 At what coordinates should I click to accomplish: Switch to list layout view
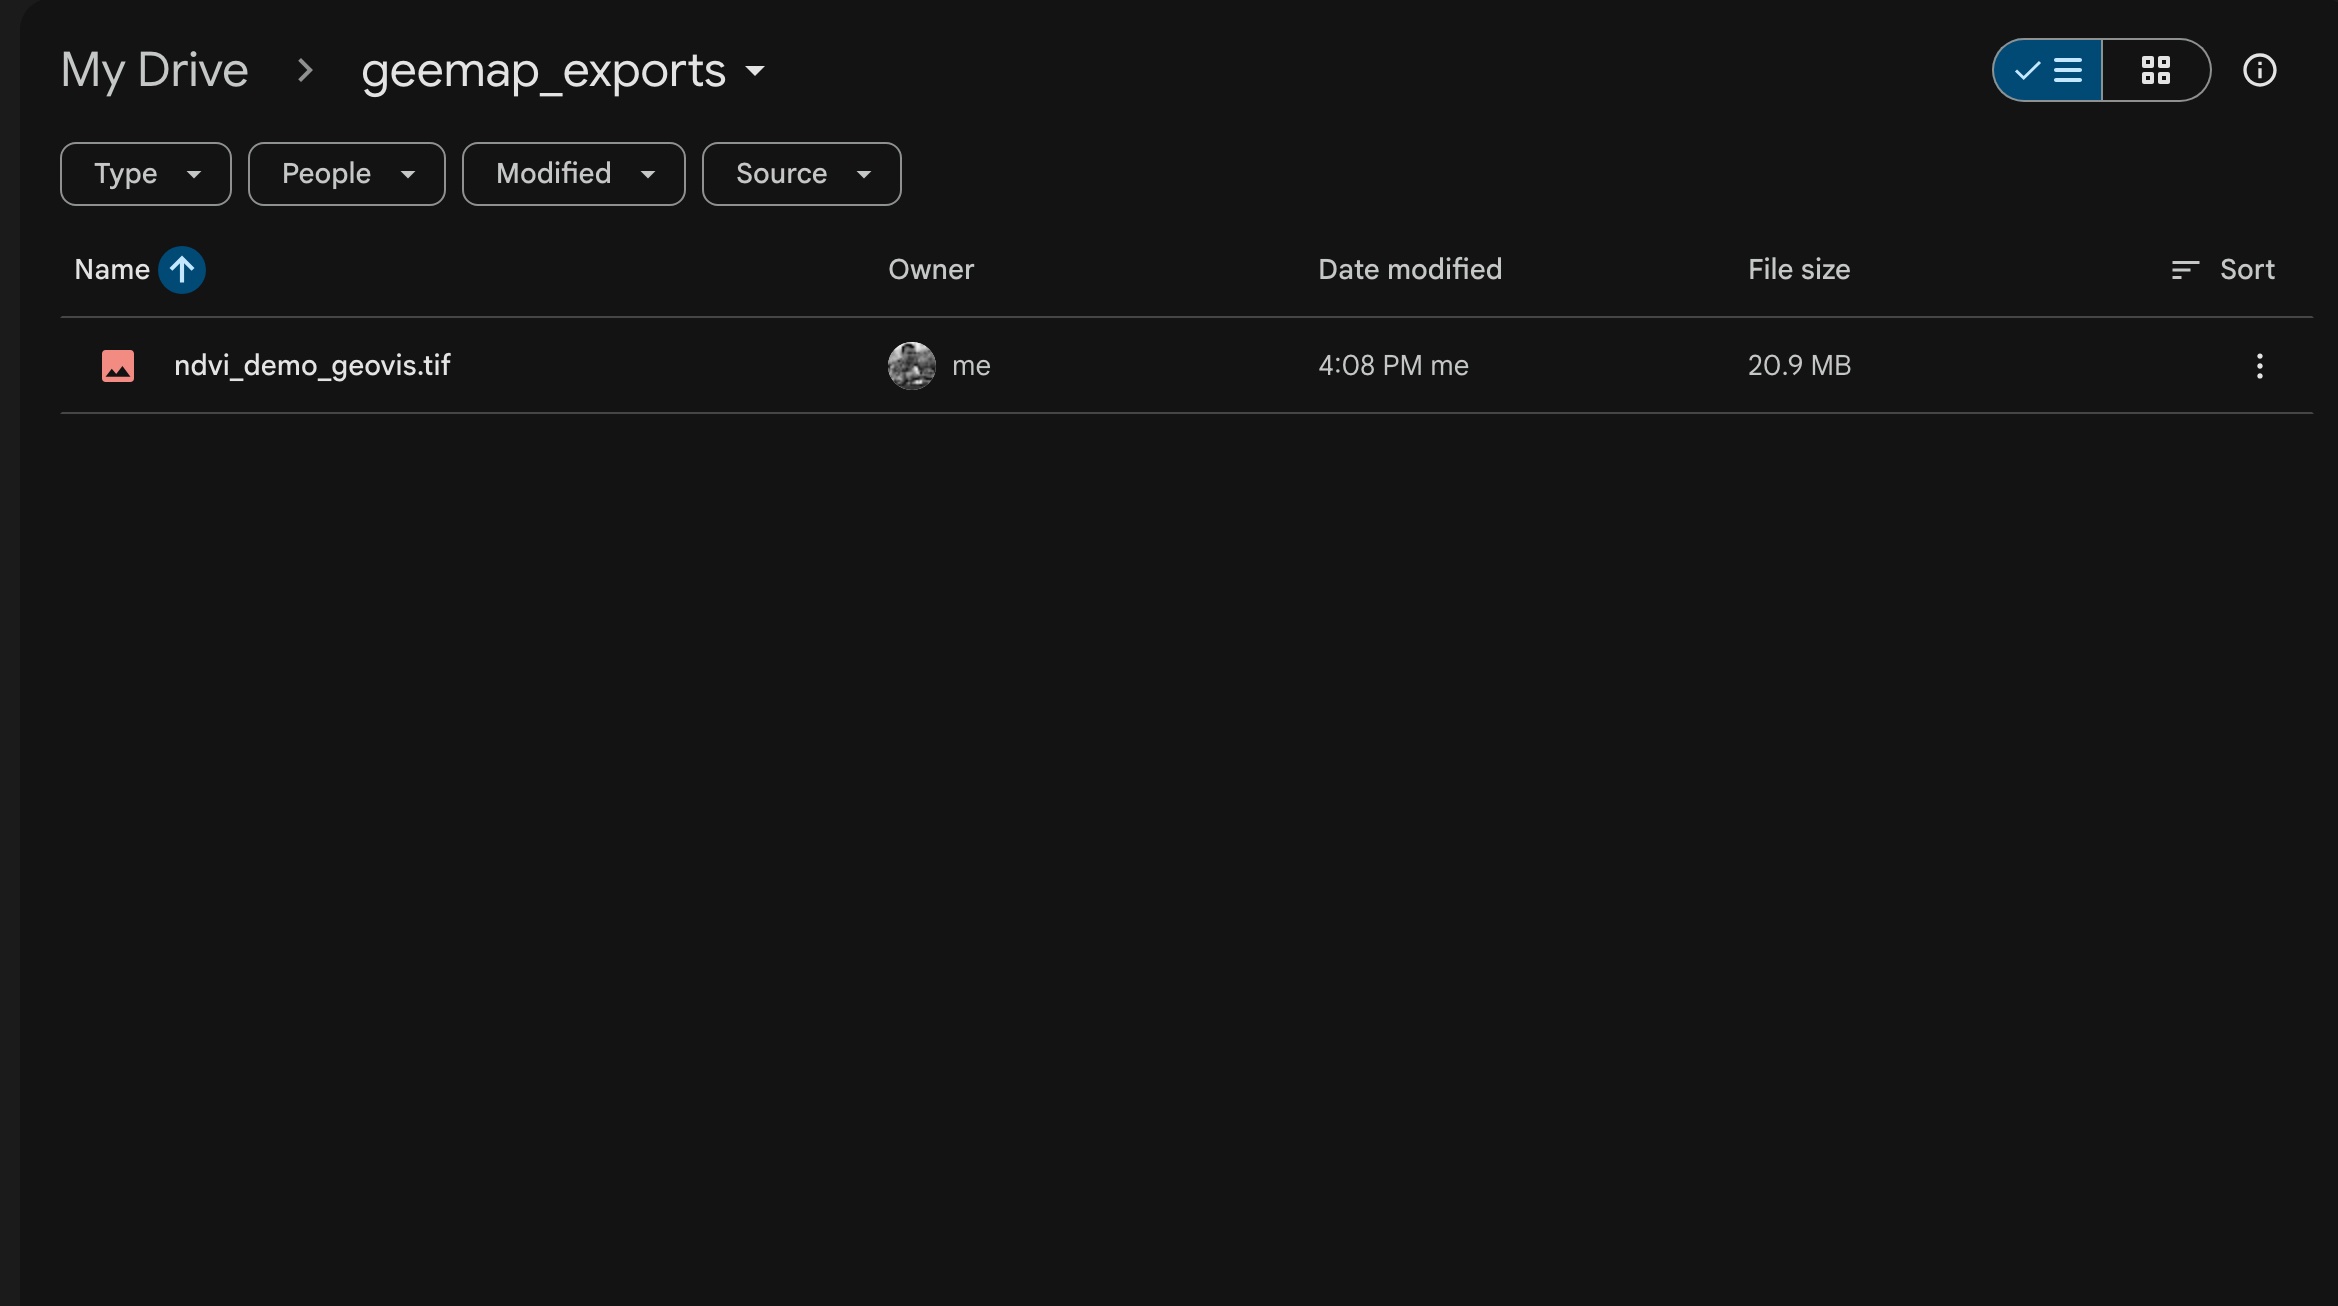(x=2048, y=70)
